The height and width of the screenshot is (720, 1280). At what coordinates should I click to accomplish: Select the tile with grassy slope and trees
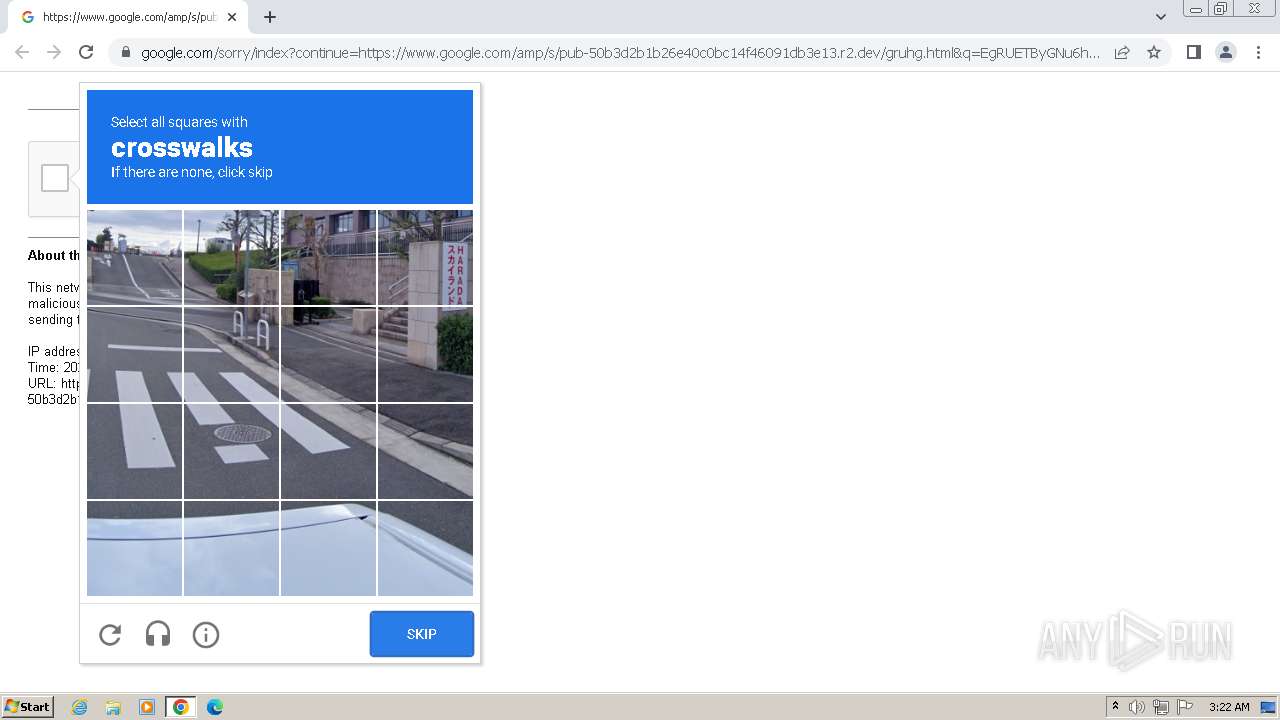point(231,257)
